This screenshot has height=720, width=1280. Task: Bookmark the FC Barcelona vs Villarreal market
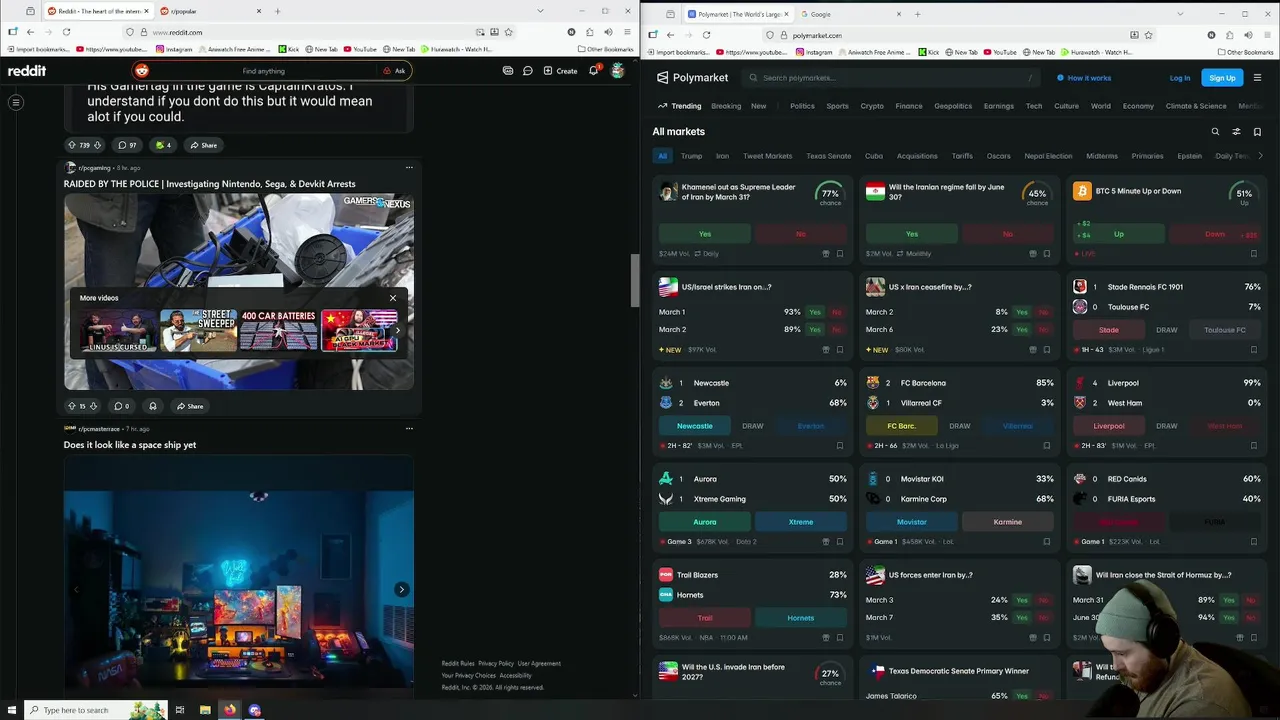tap(1047, 446)
